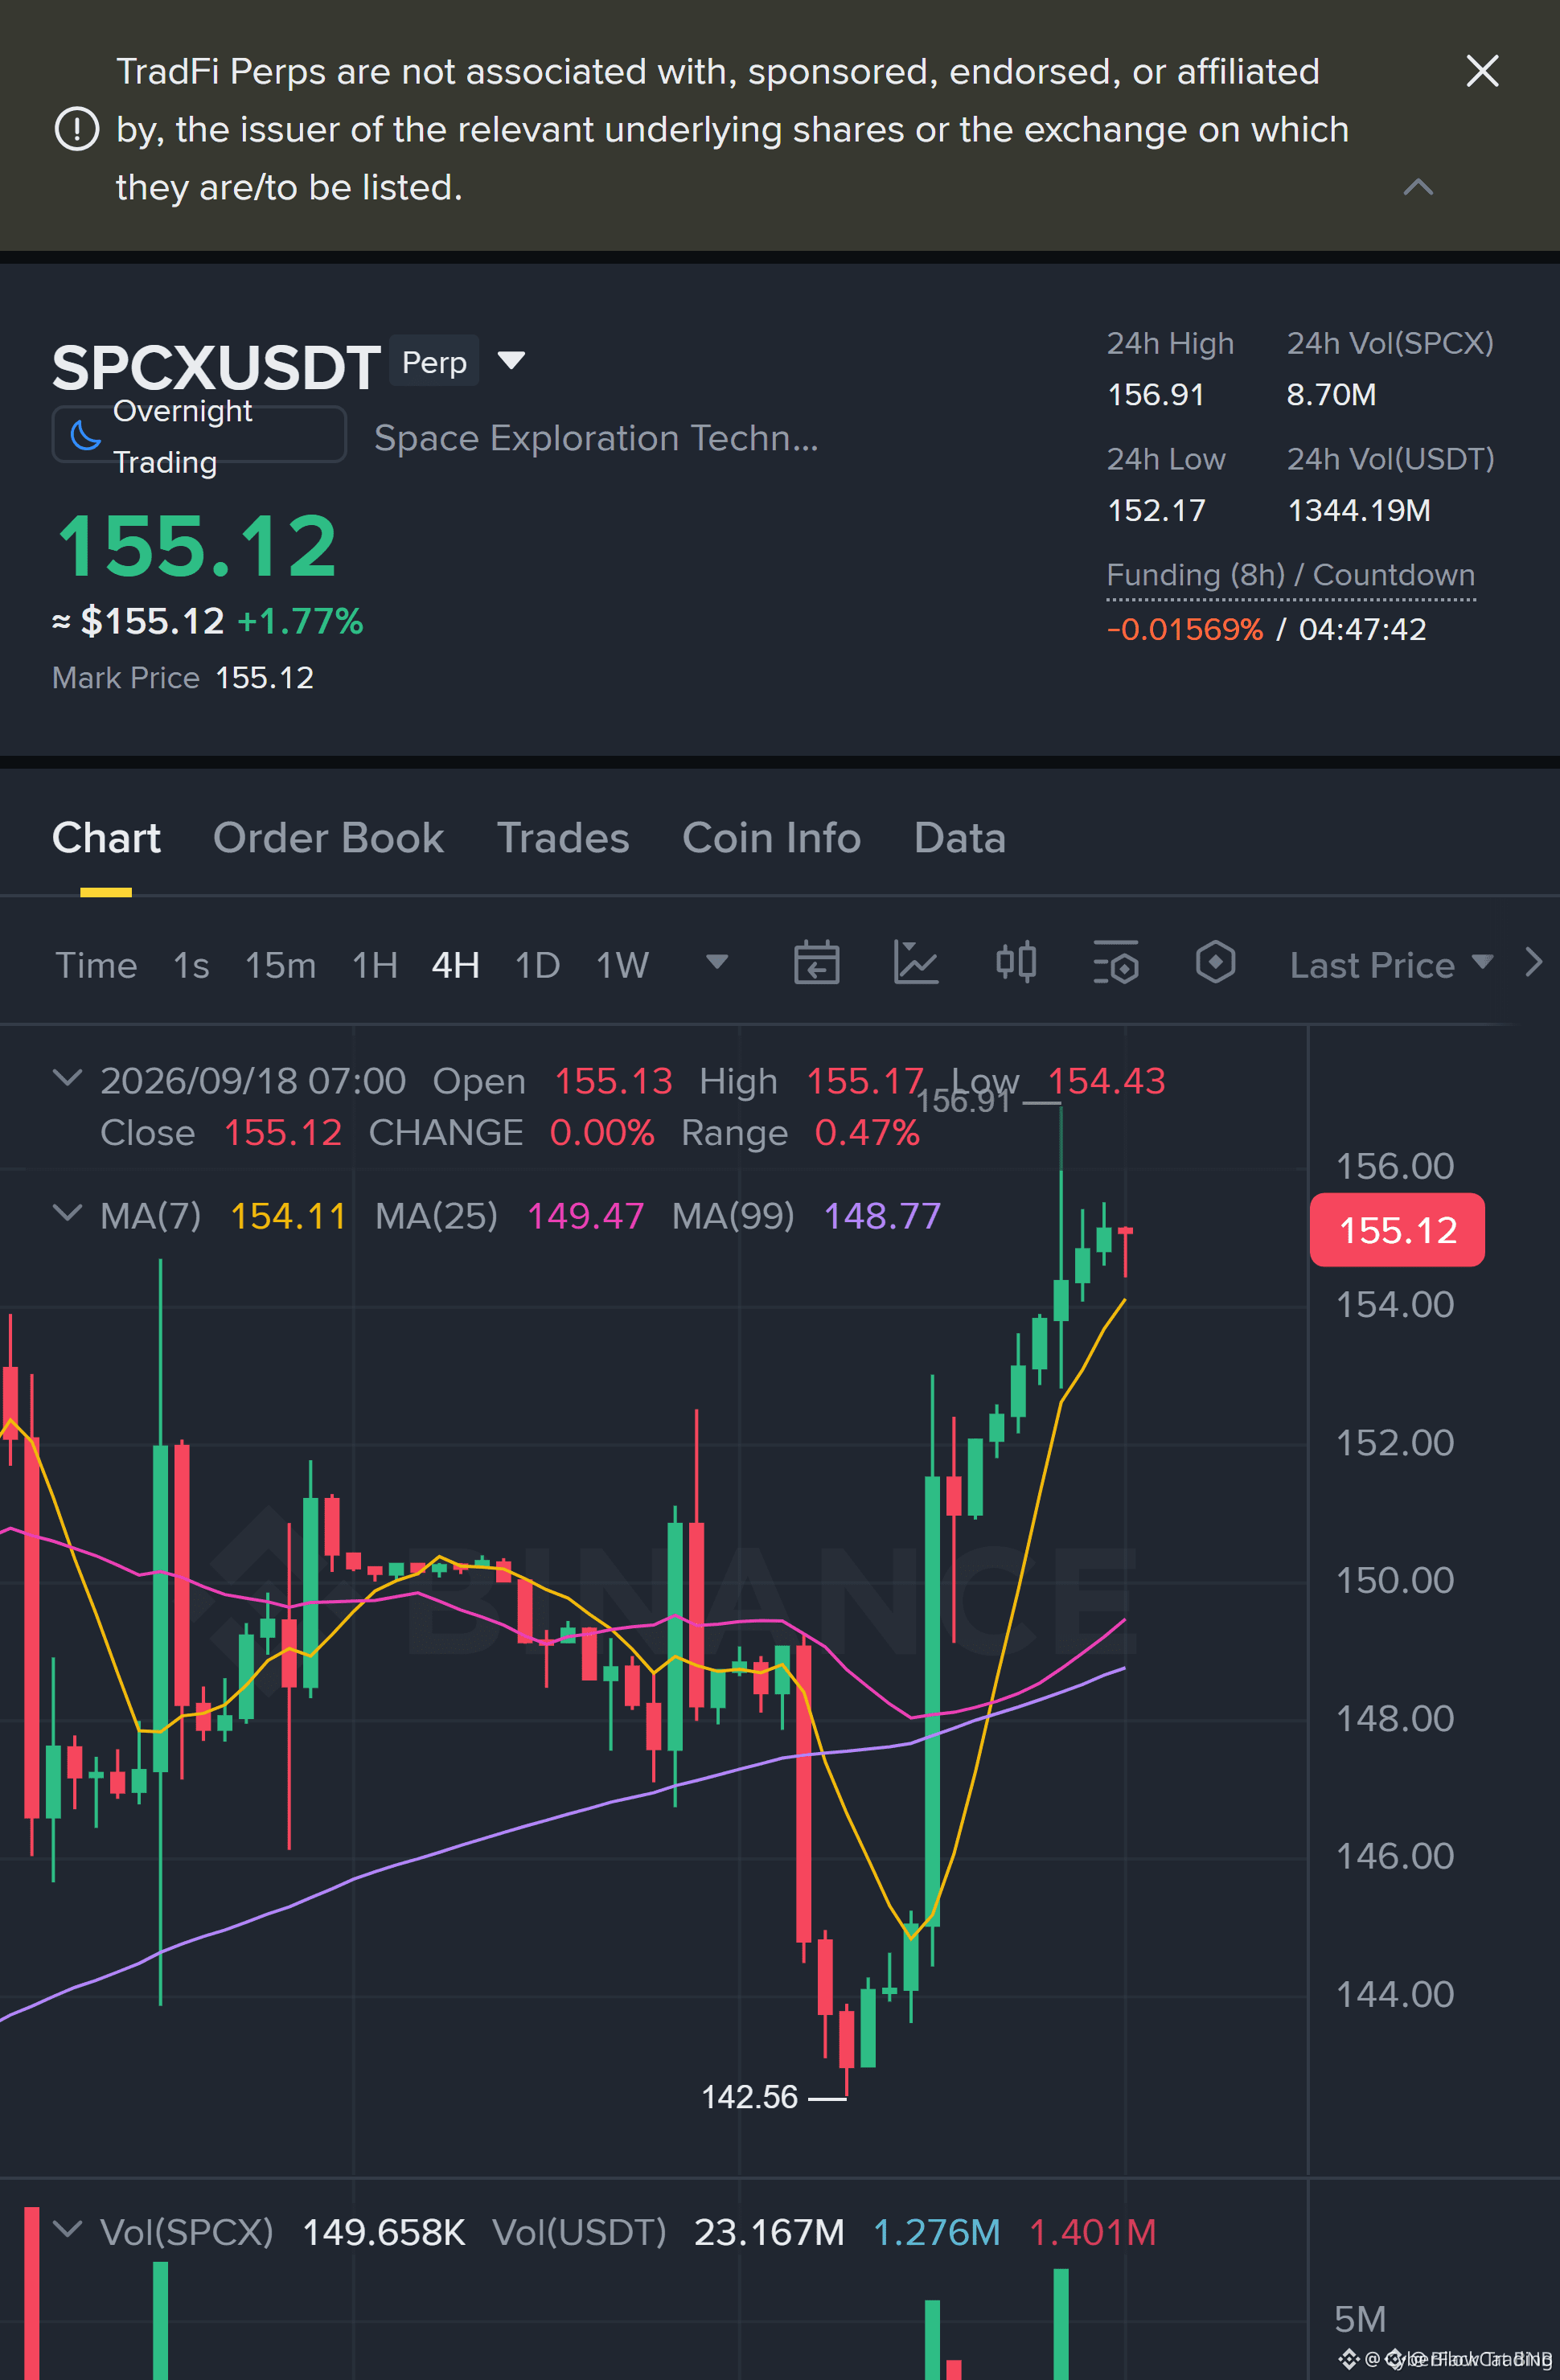Tap the hexagon chart tool icon

(x=1215, y=963)
